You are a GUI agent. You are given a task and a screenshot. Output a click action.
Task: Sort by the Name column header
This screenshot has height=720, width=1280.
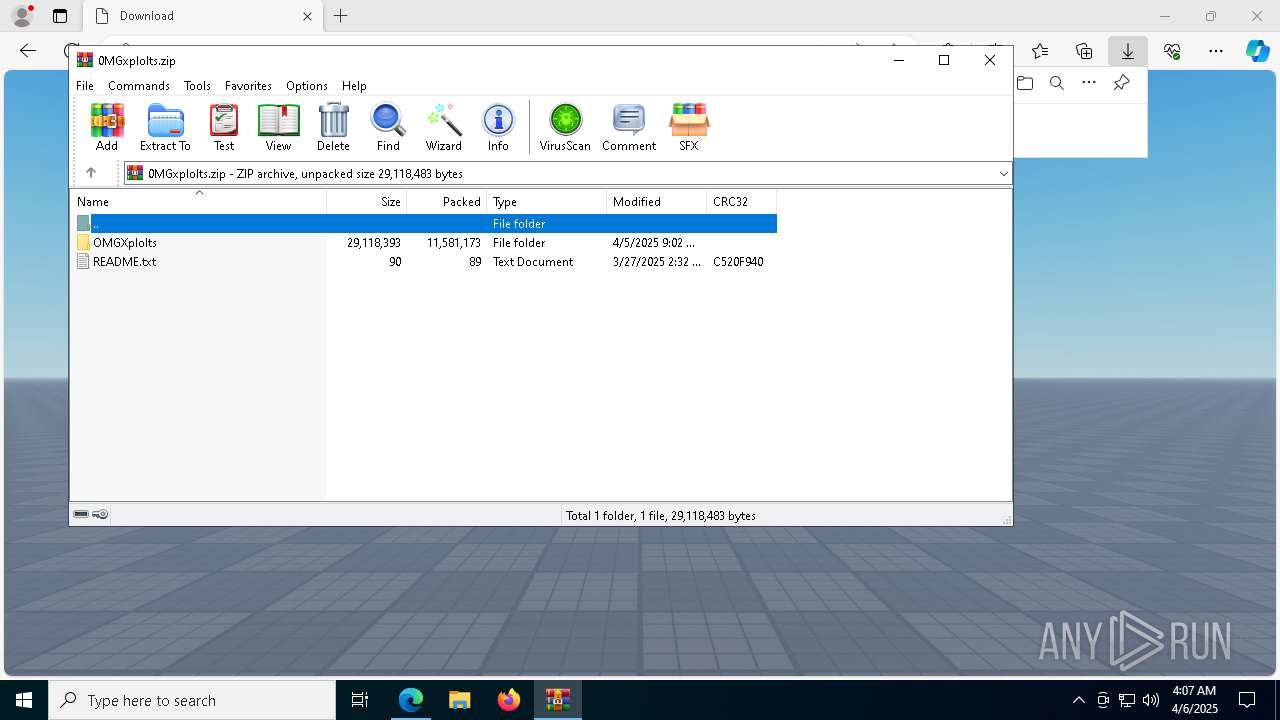tap(198, 201)
